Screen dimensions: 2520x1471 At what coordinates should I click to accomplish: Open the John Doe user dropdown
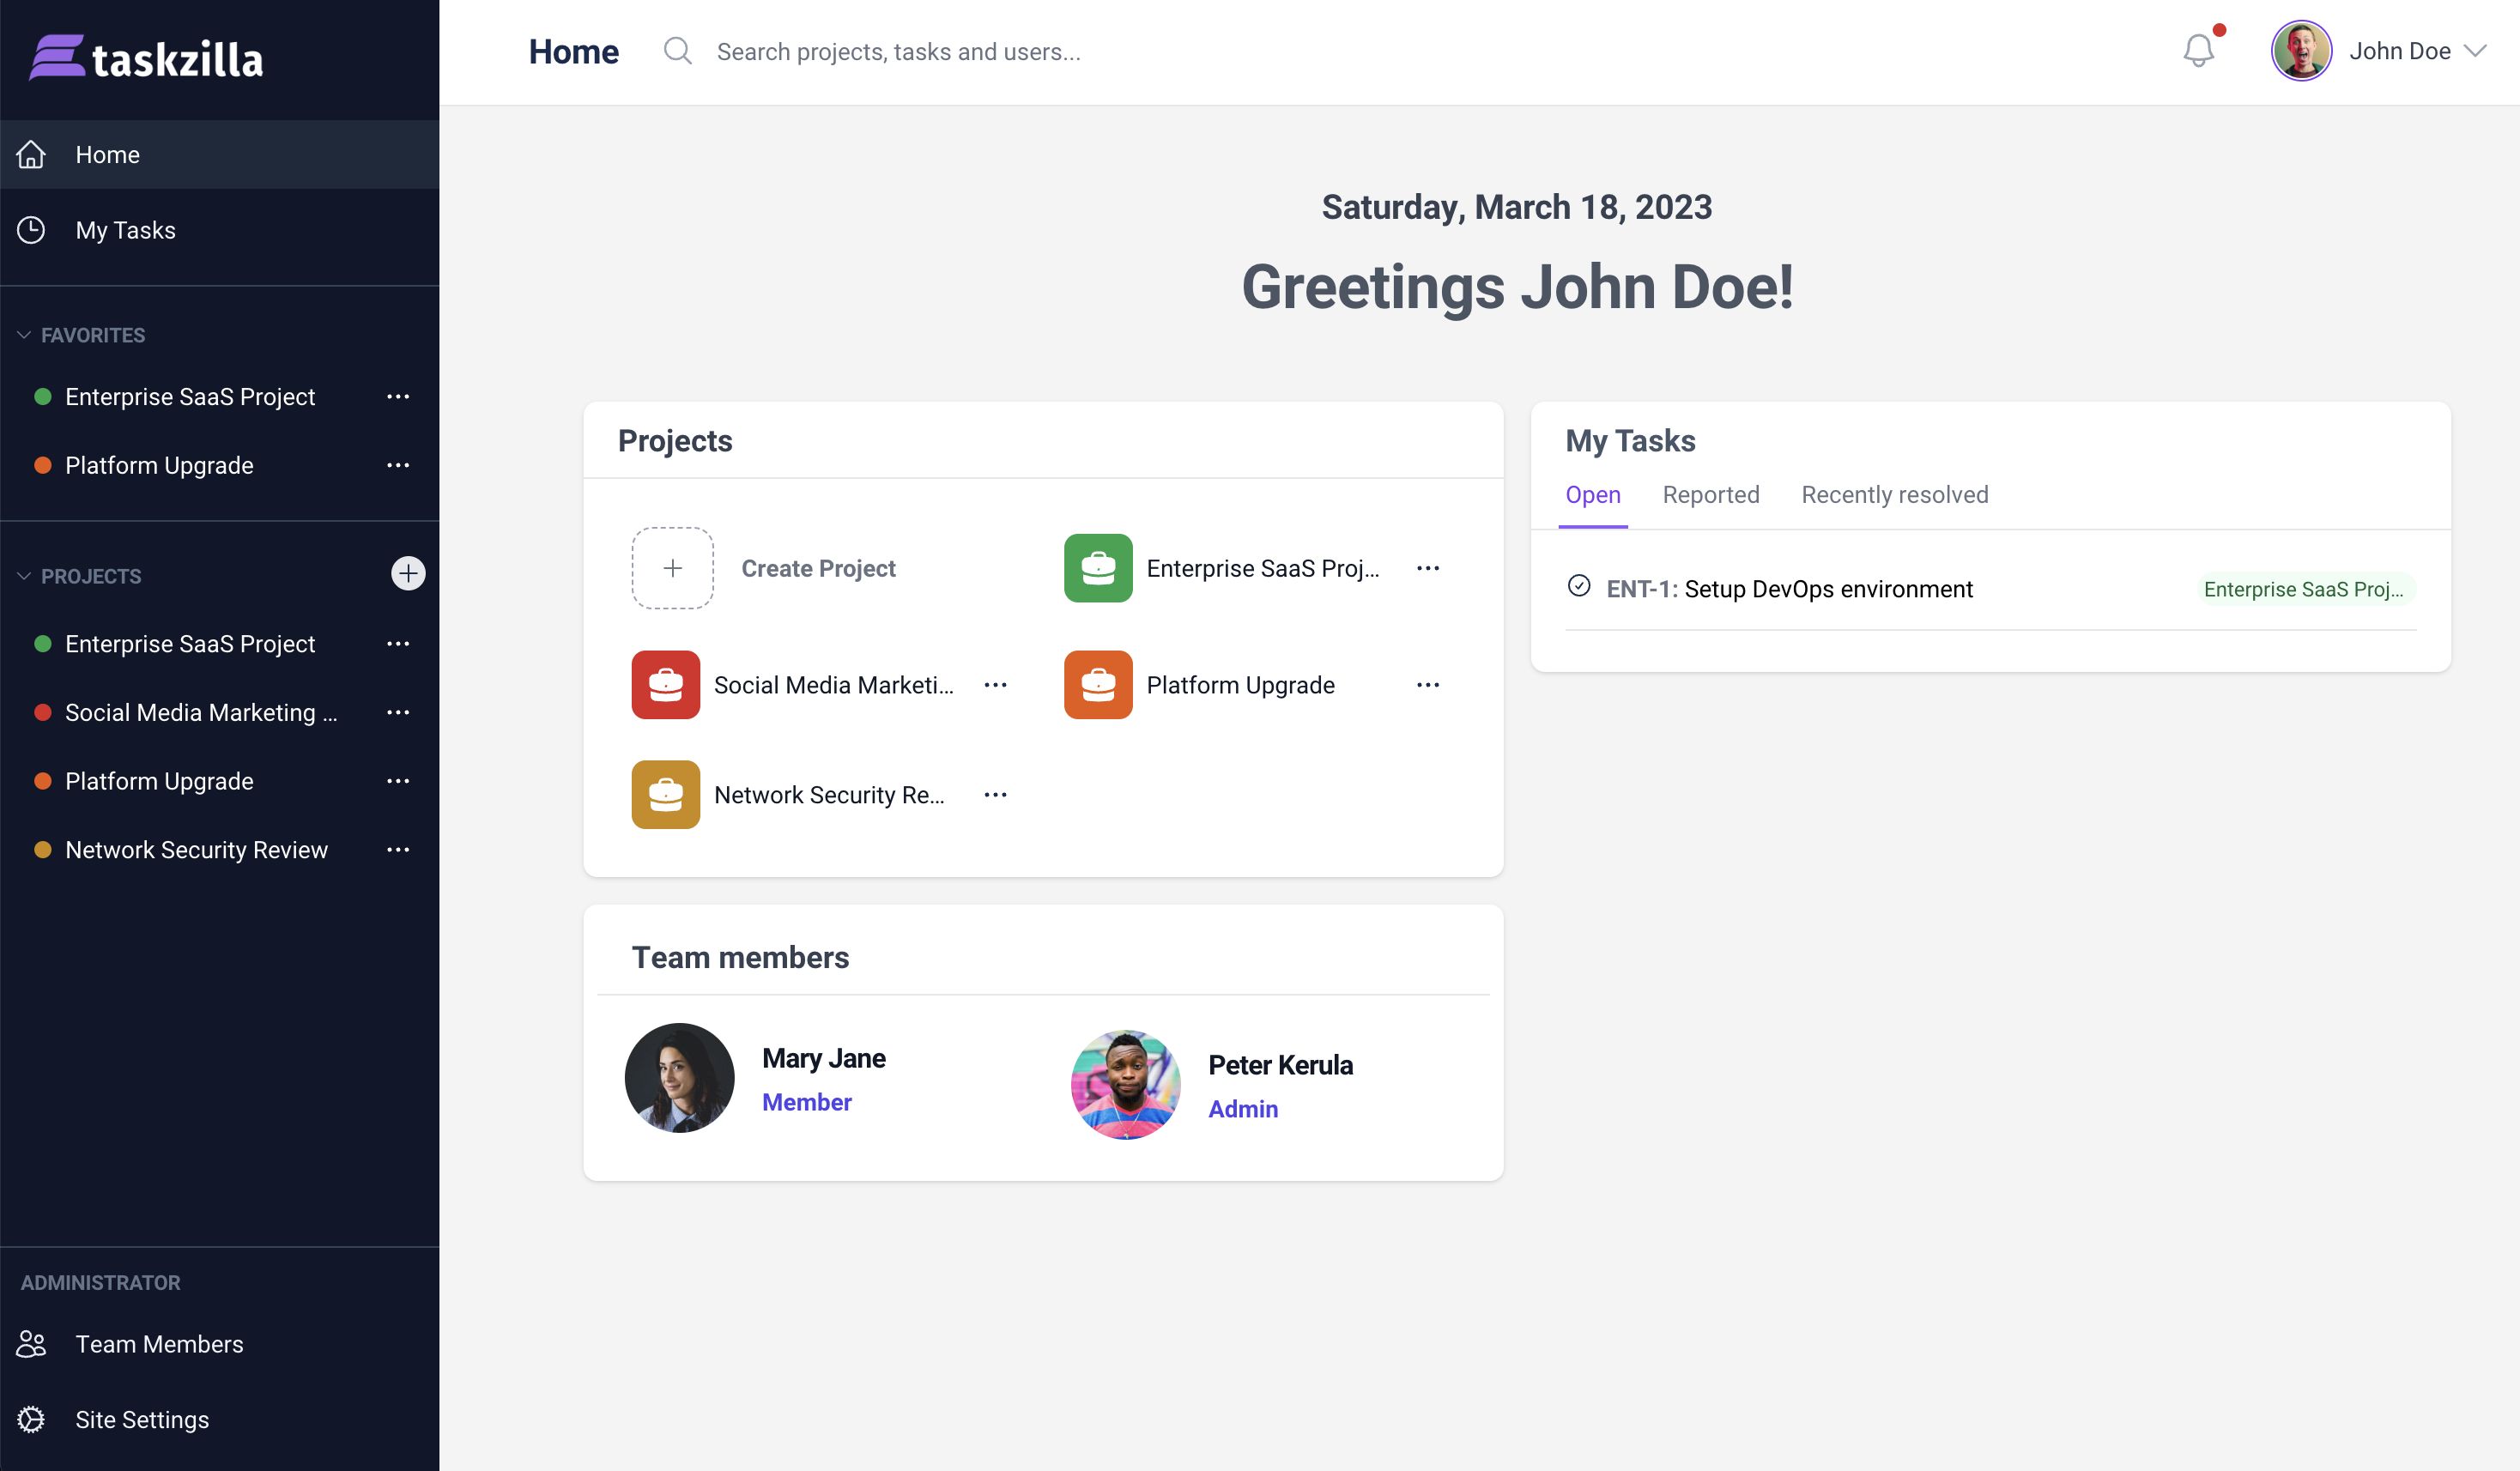click(2475, 51)
